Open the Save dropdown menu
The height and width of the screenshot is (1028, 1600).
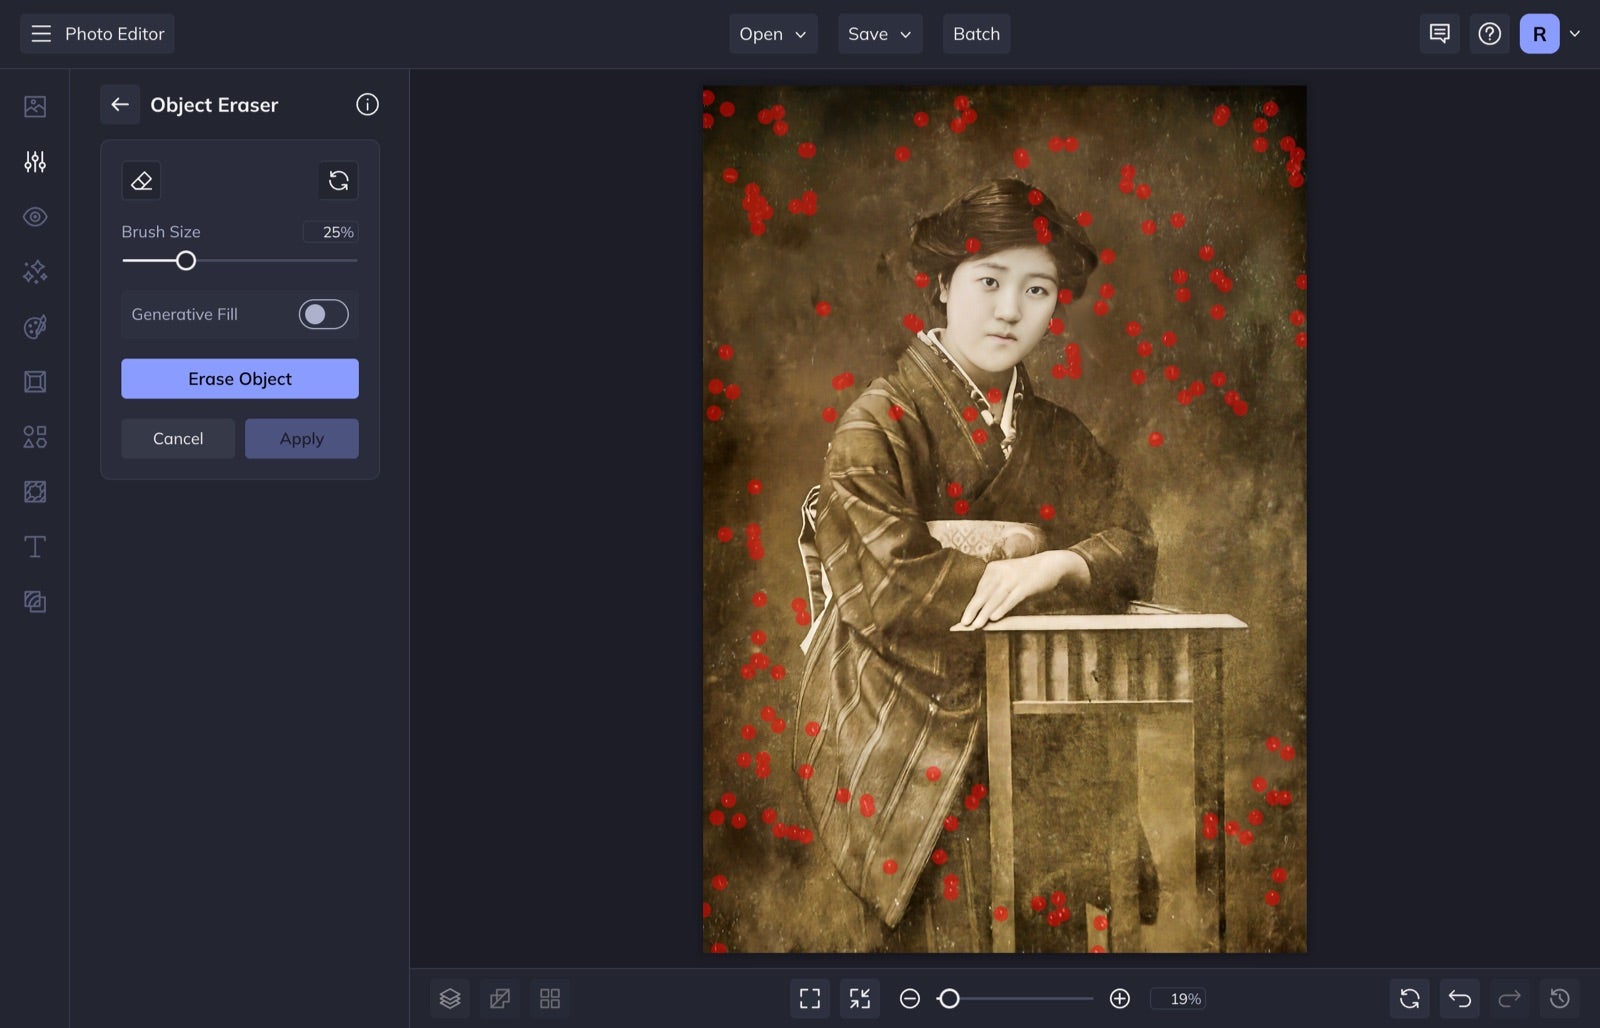pos(879,33)
